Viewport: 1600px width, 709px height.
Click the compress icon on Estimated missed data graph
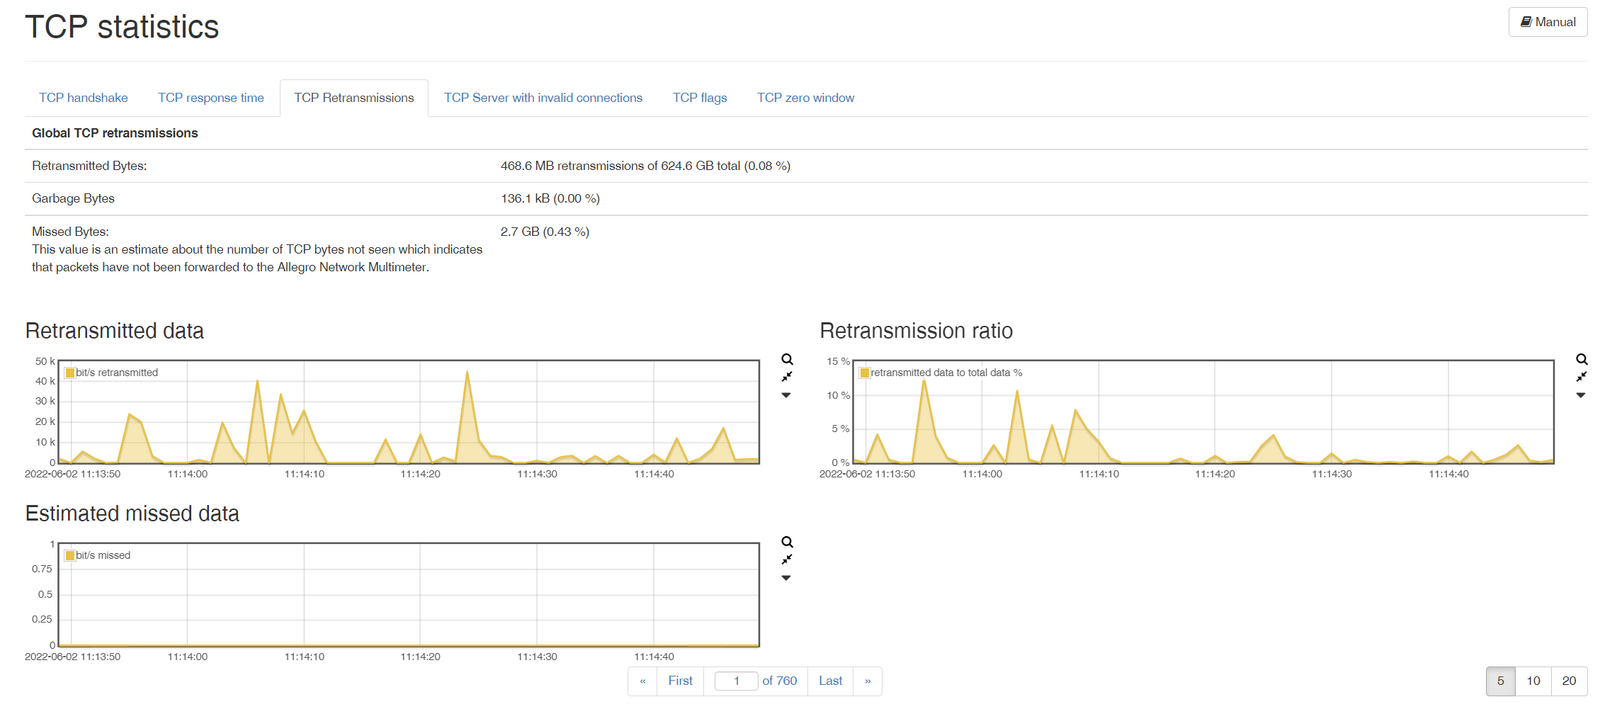click(x=787, y=560)
